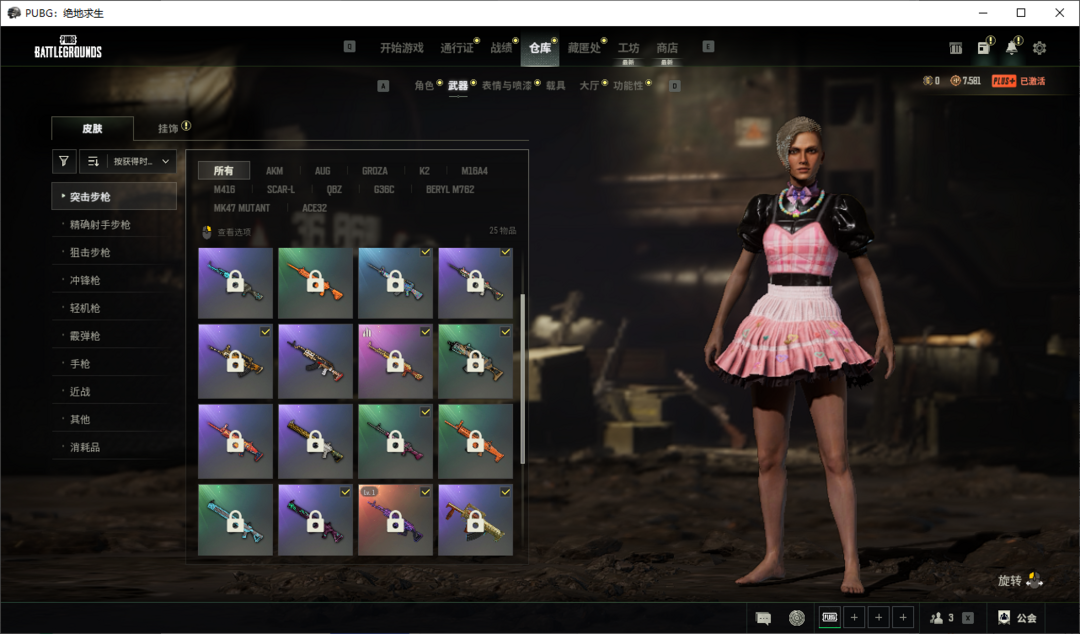Click the skin list vertical scrollbar
Image resolution: width=1080 pixels, height=634 pixels.
click(x=522, y=378)
